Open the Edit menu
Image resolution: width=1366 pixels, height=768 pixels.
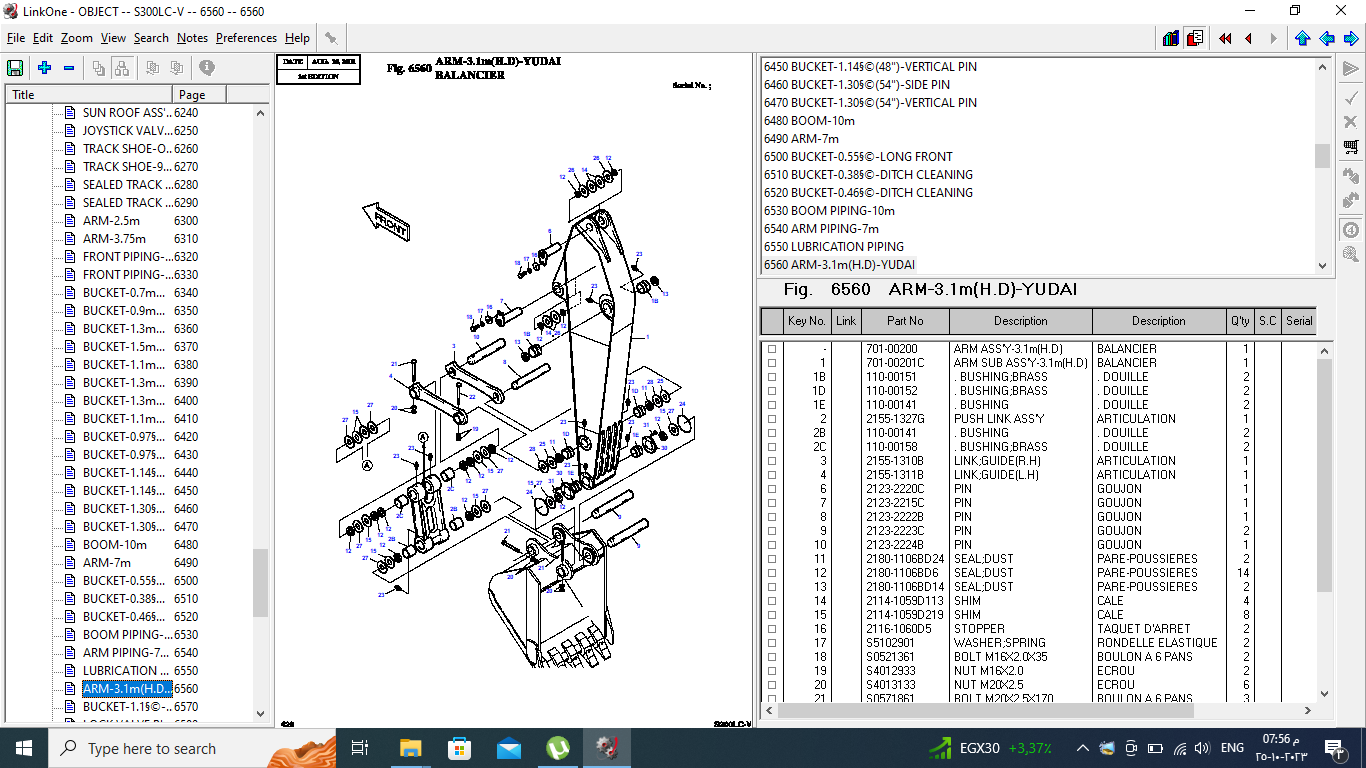point(42,38)
